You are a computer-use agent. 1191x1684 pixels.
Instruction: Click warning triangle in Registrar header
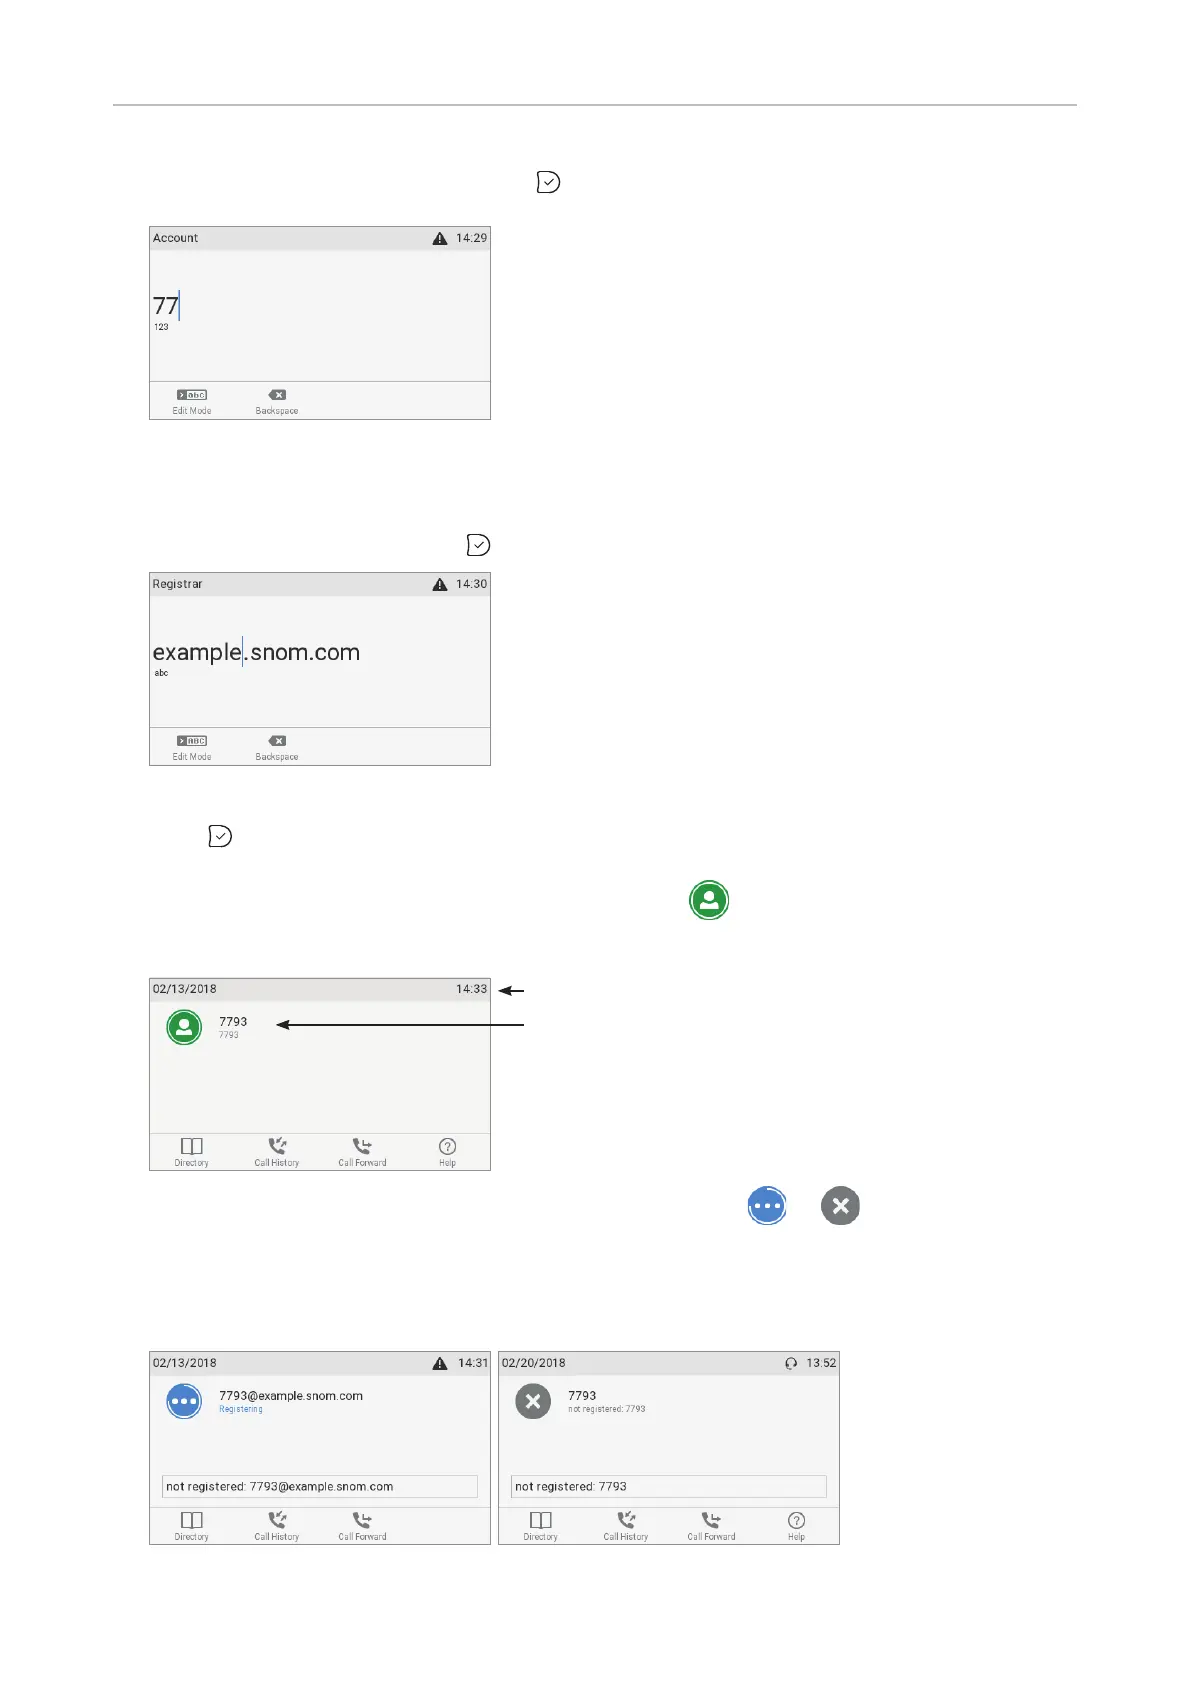tap(440, 584)
